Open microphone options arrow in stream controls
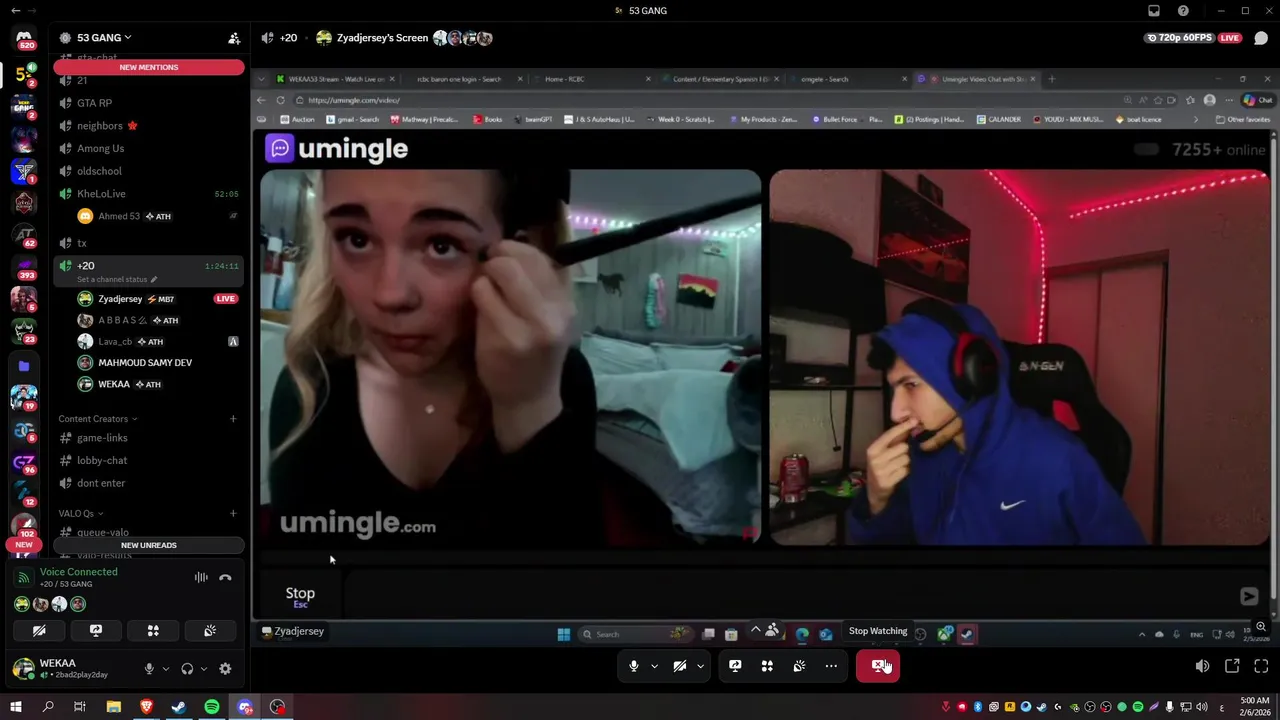Viewport: 1280px width, 720px height. [654, 666]
